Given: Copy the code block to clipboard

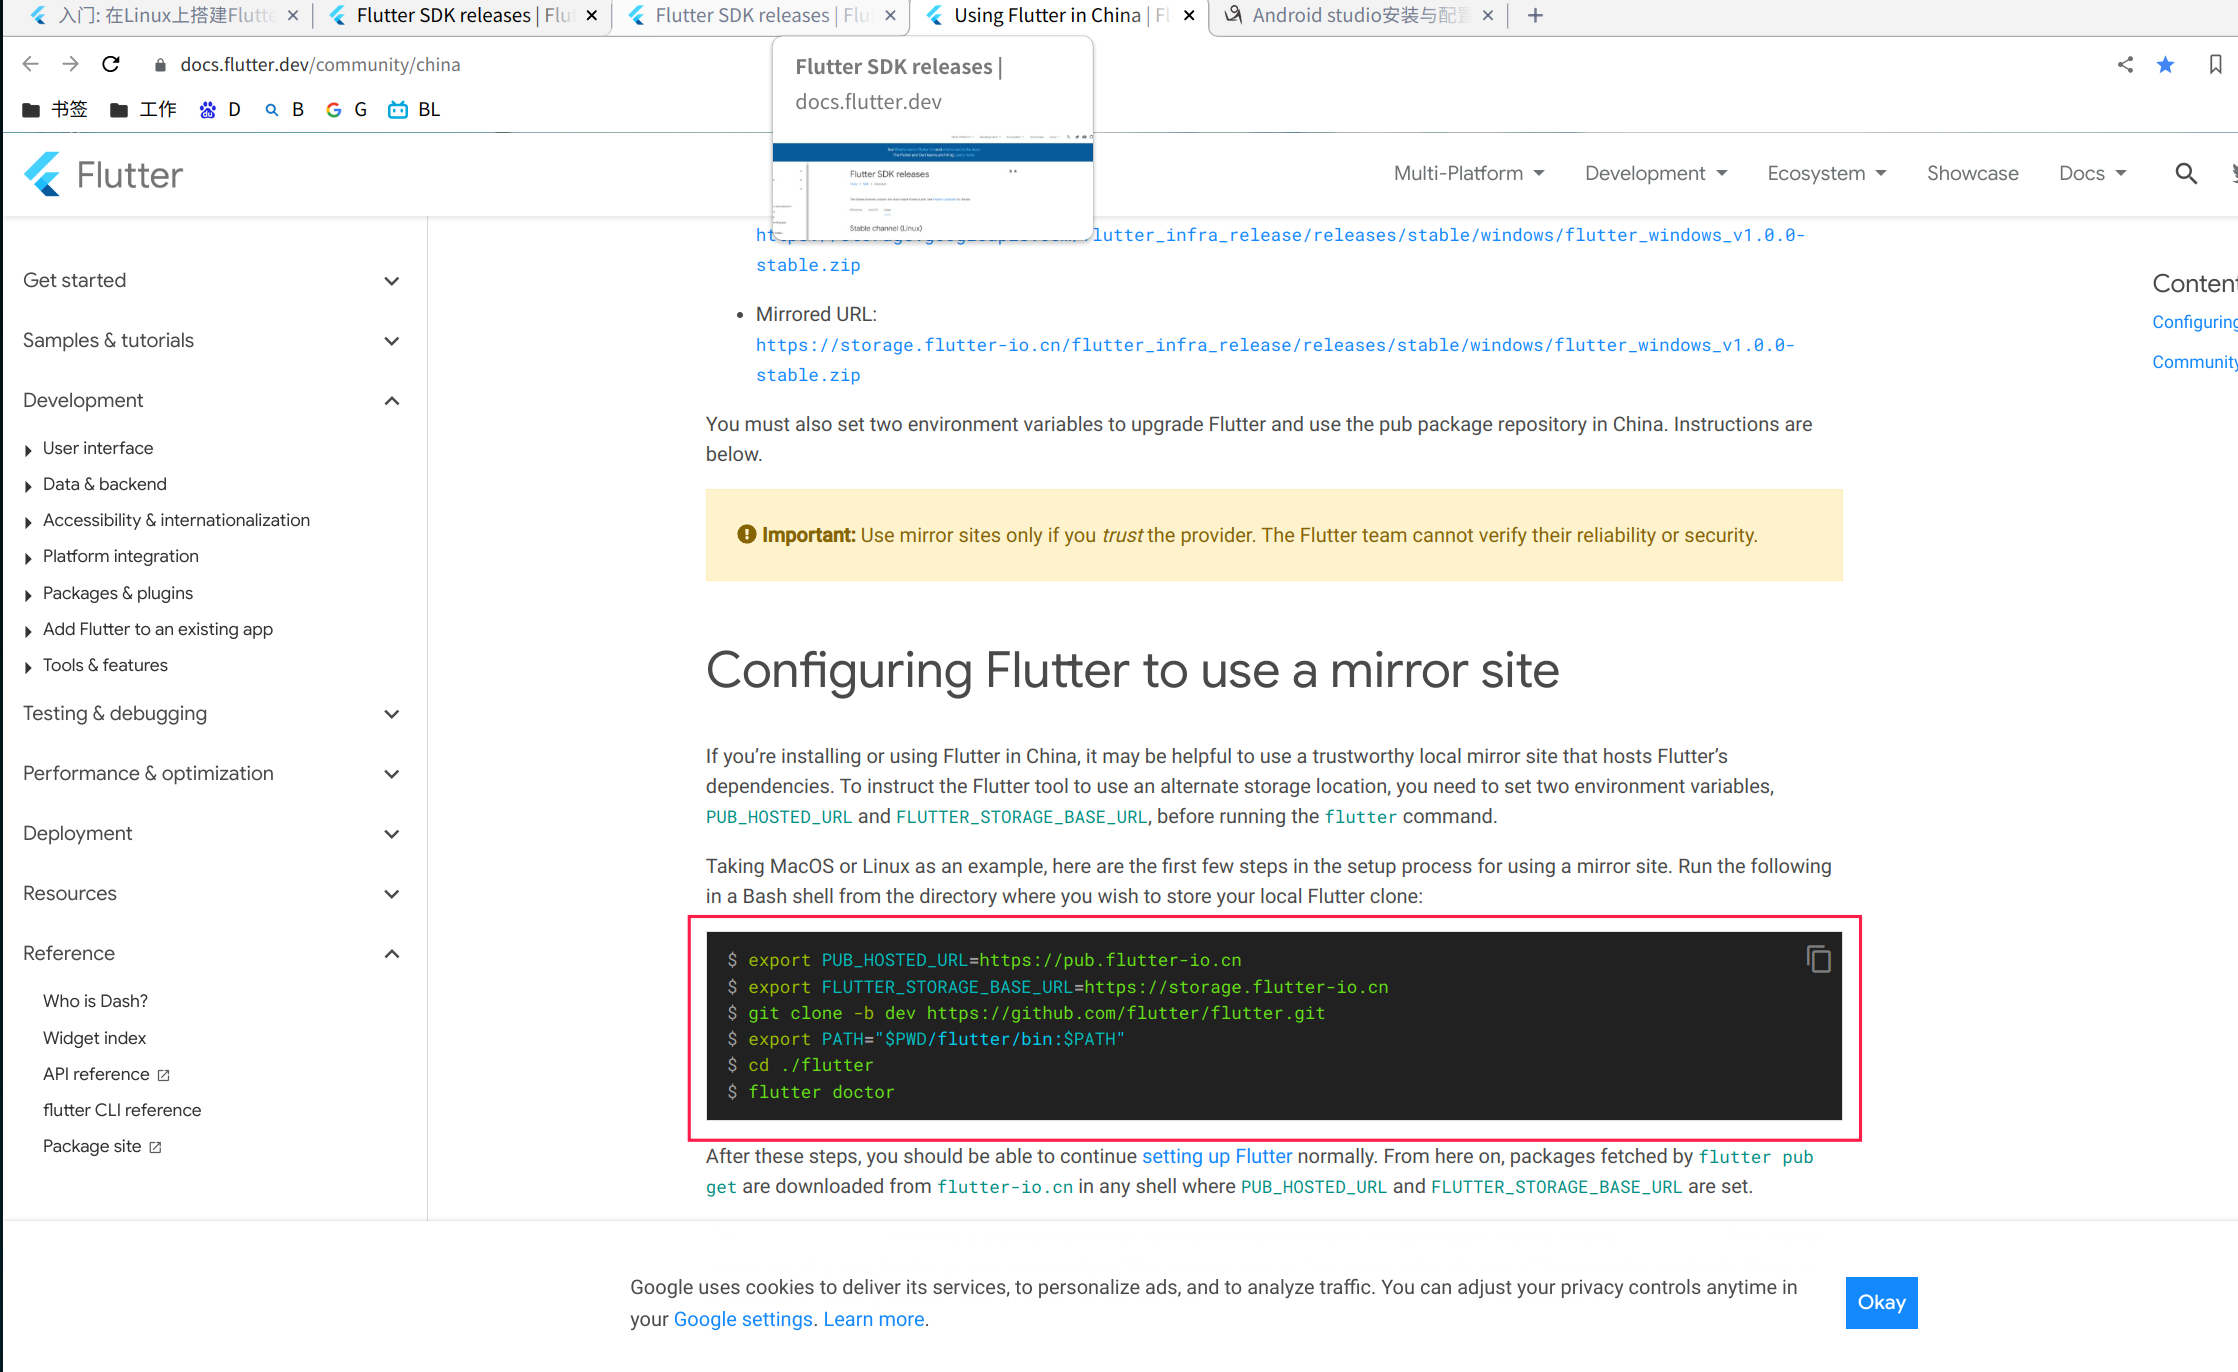Looking at the screenshot, I should click(x=1818, y=959).
